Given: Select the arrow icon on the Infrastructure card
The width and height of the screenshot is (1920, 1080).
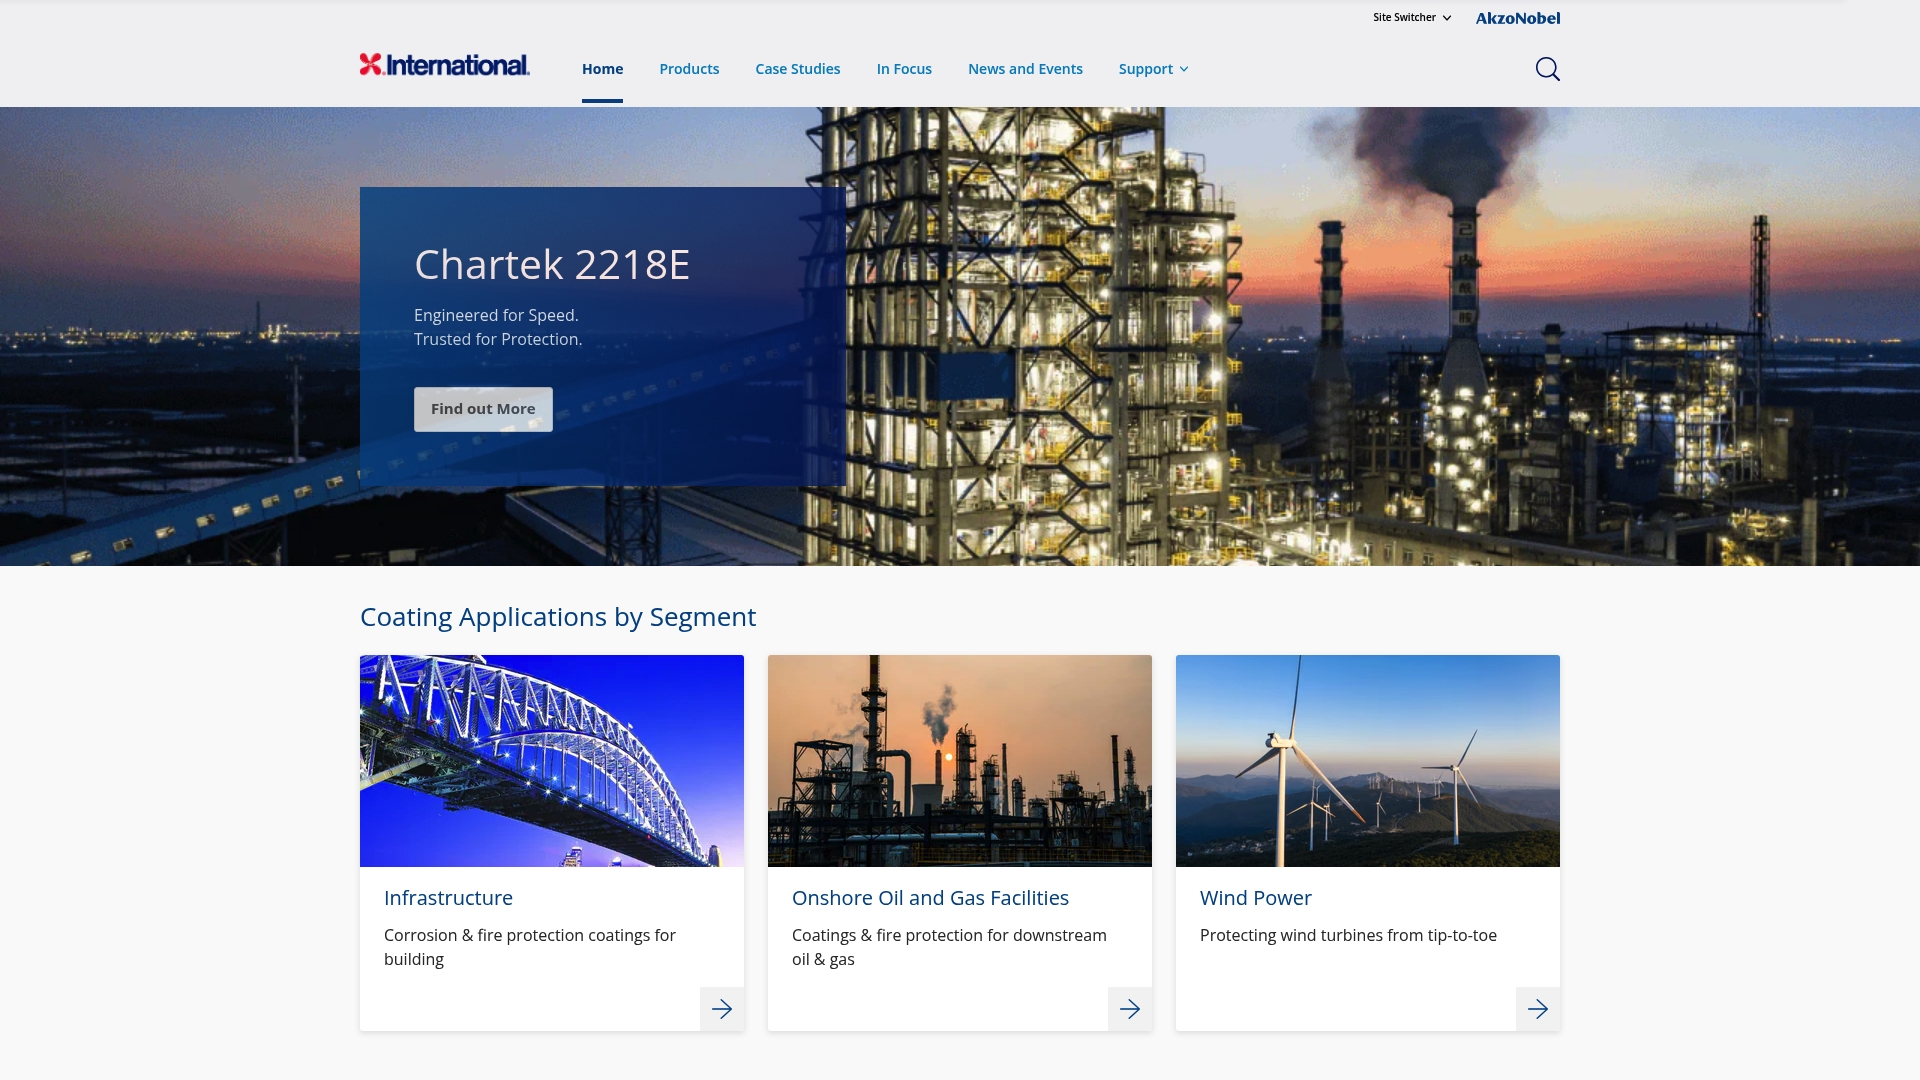Looking at the screenshot, I should (721, 1008).
